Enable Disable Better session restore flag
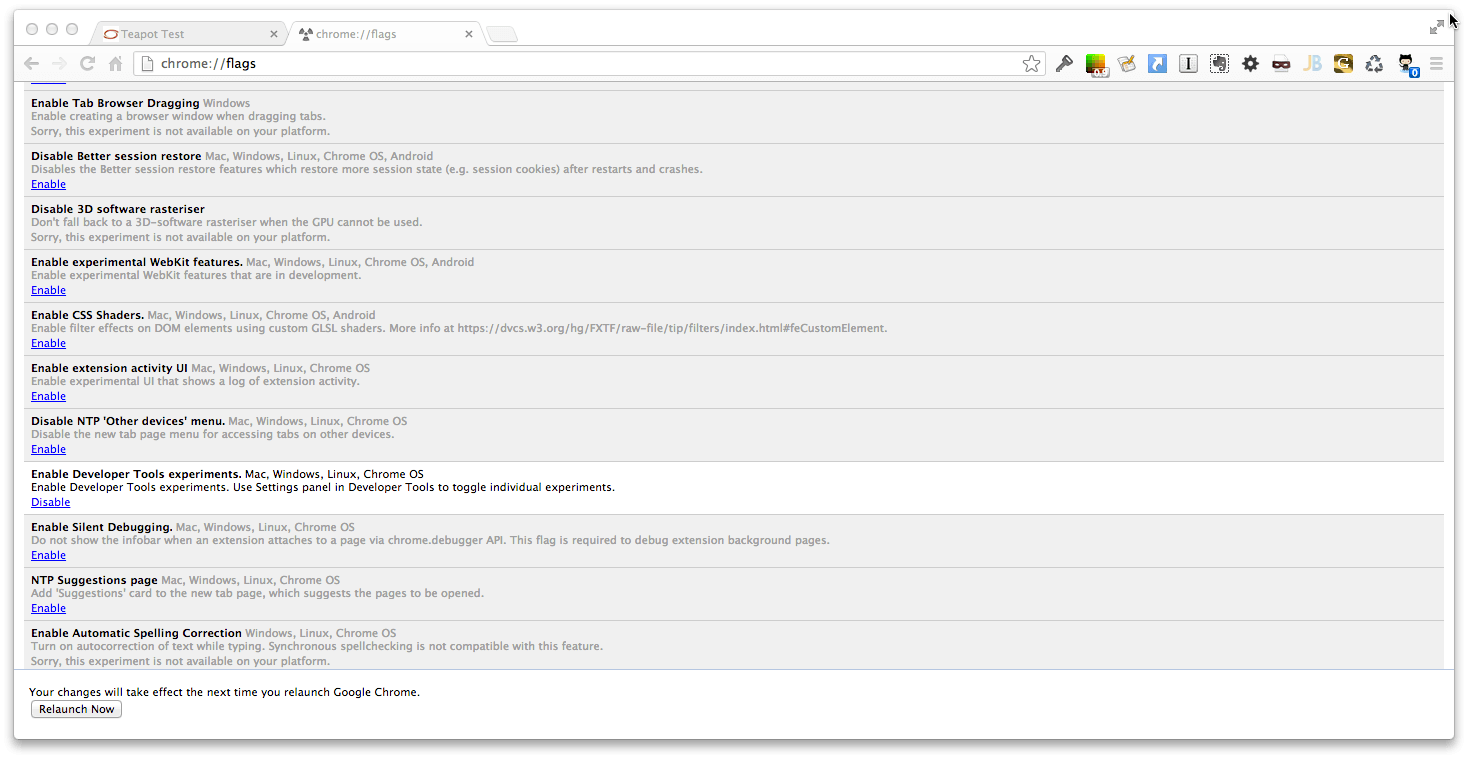 tap(48, 184)
